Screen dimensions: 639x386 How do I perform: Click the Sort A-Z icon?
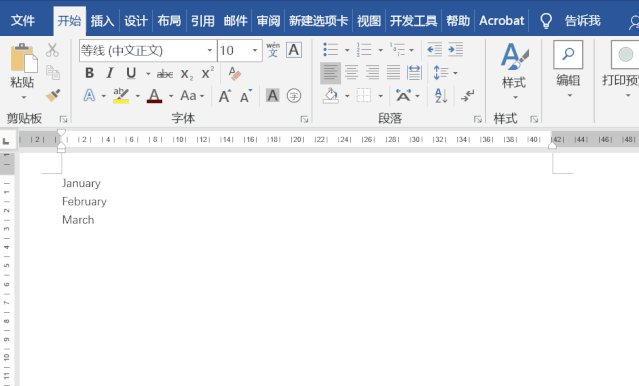point(441,96)
